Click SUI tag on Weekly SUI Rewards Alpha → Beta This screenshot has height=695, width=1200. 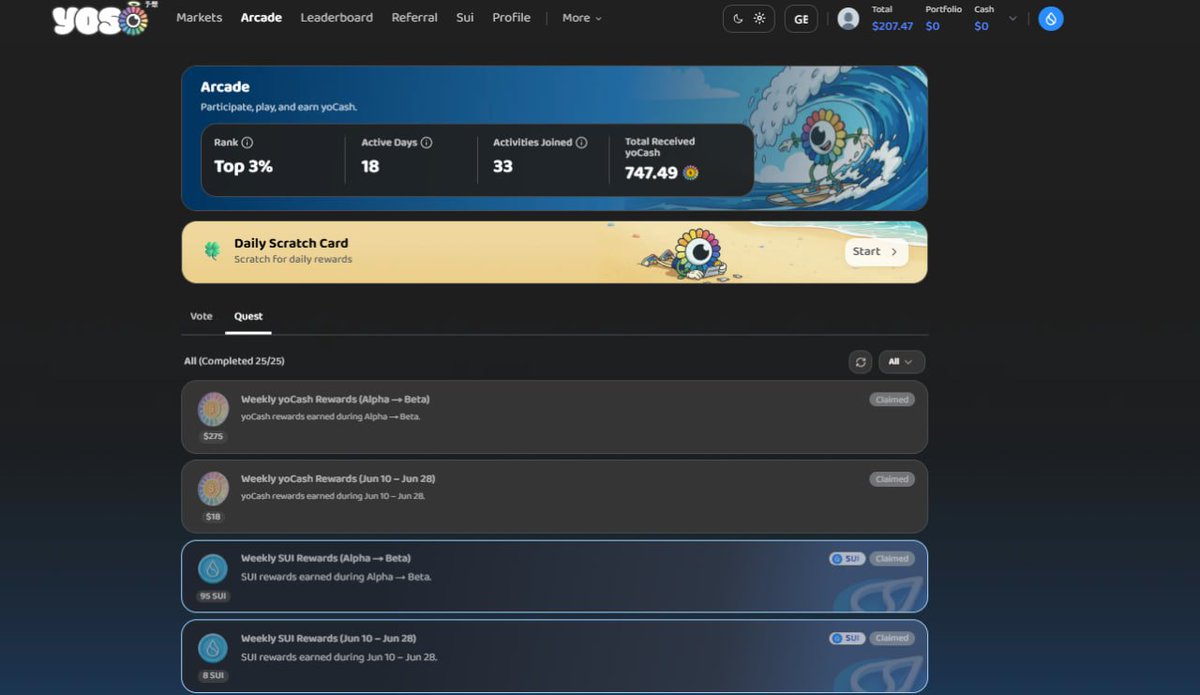(x=846, y=559)
